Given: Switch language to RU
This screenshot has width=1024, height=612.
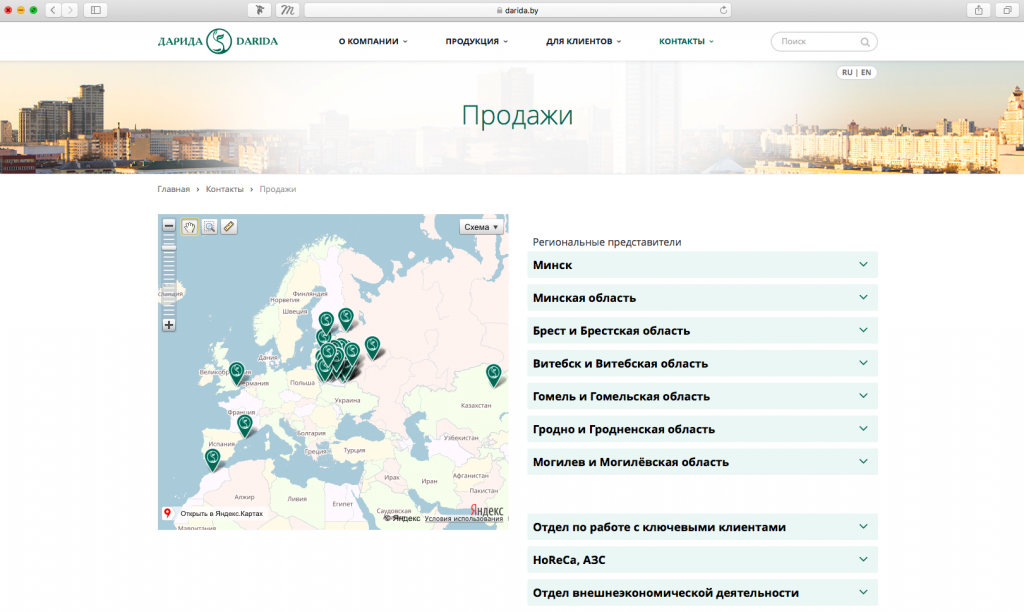Looking at the screenshot, I should [847, 72].
